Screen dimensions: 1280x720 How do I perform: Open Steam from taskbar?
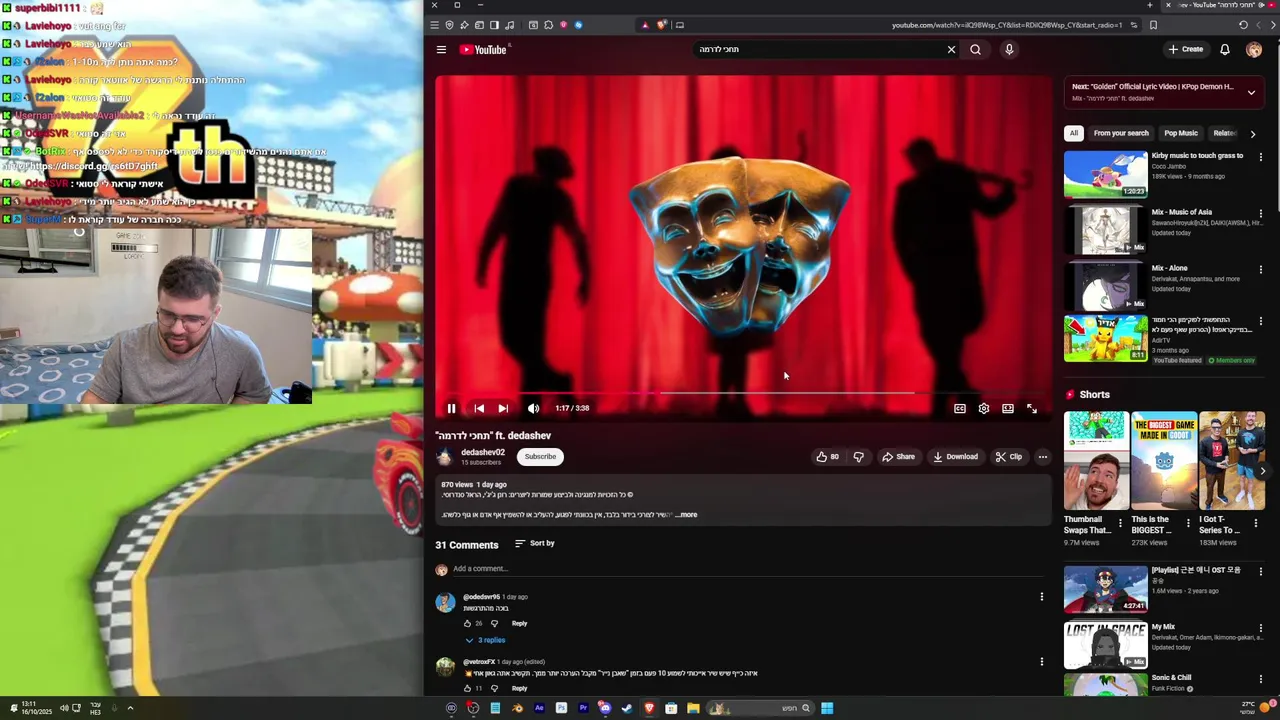627,708
